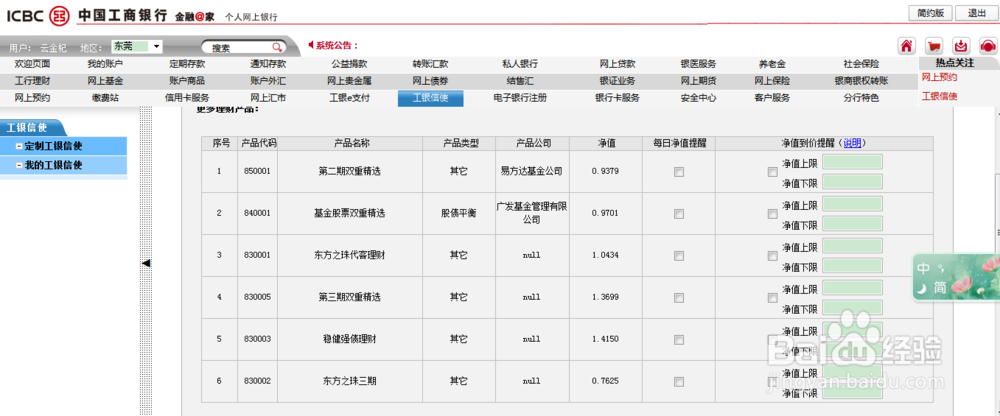Click the magnifier icon in search box
This screenshot has width=1000, height=416.
[277, 47]
